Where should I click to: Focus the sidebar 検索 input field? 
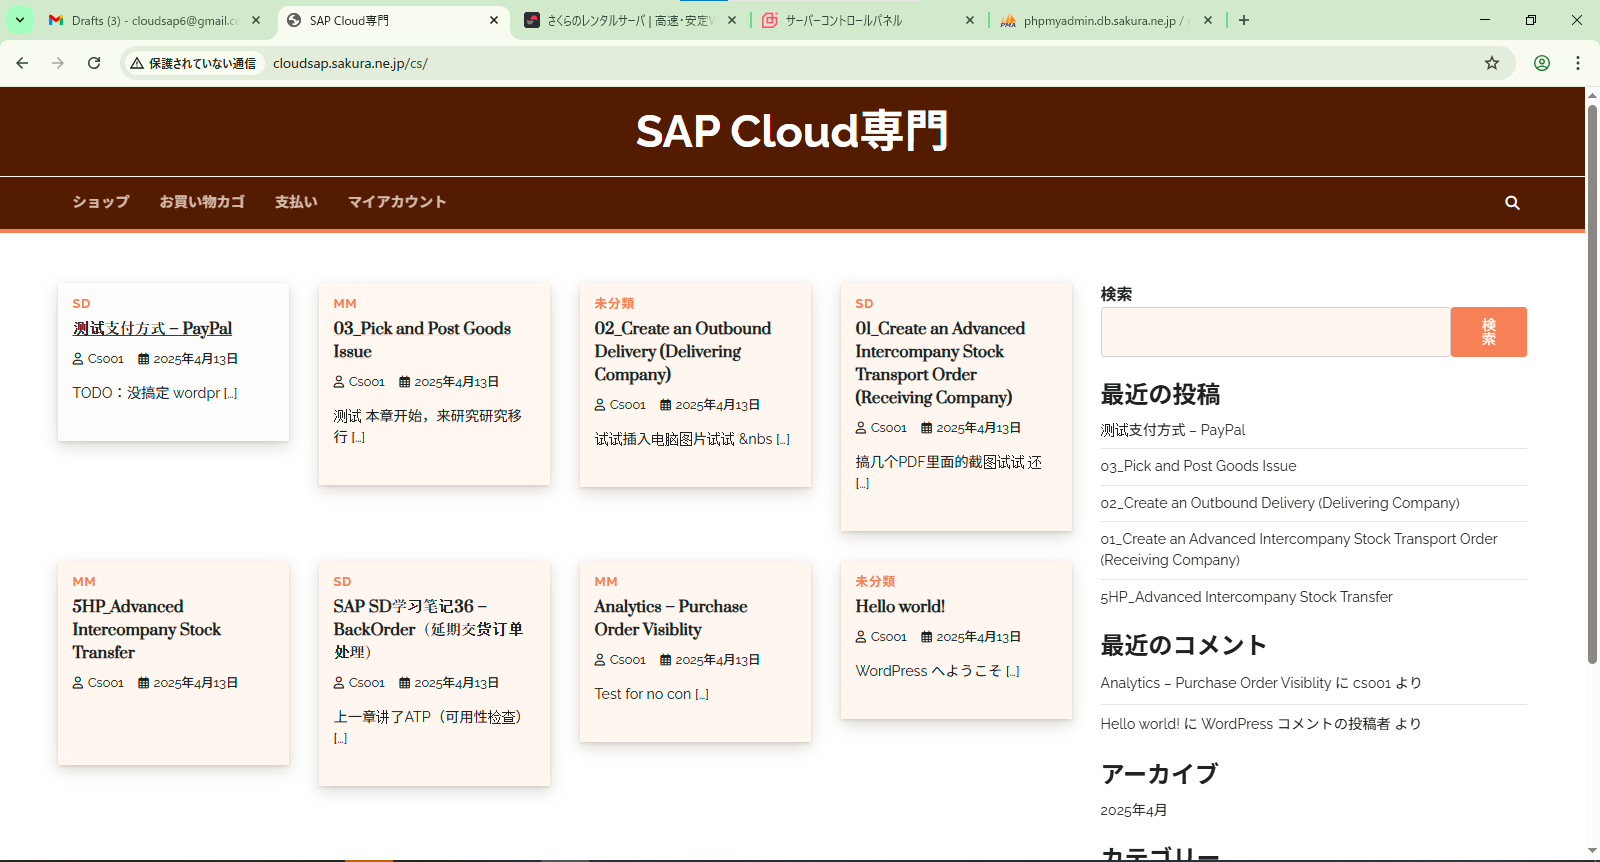coord(1275,332)
